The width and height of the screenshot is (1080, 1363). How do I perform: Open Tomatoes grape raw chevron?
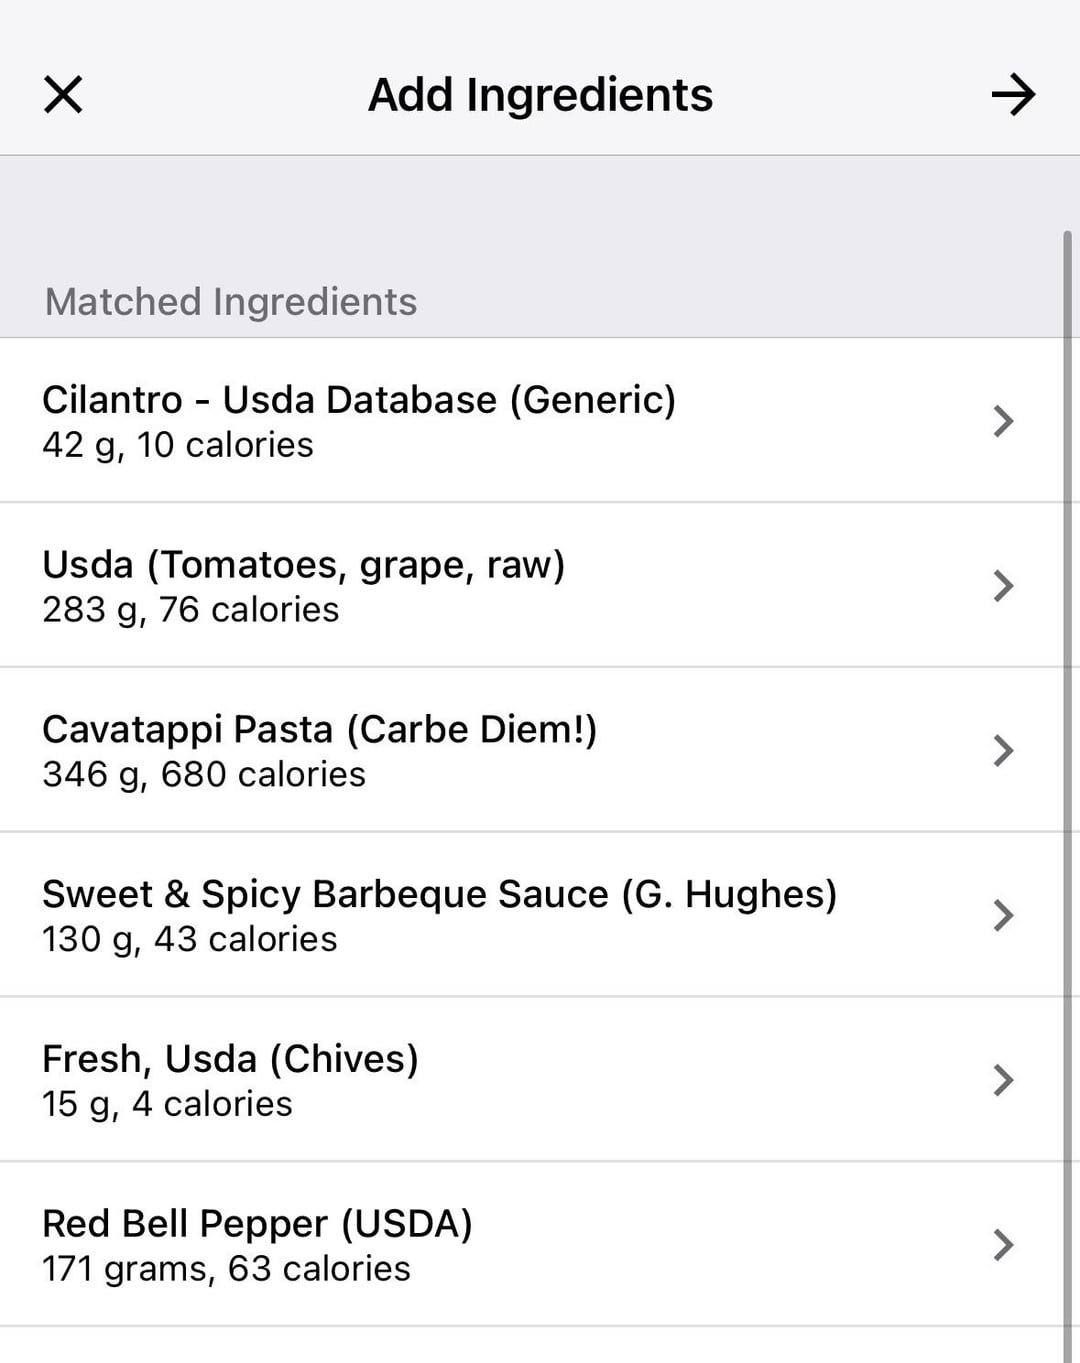click(x=1003, y=585)
